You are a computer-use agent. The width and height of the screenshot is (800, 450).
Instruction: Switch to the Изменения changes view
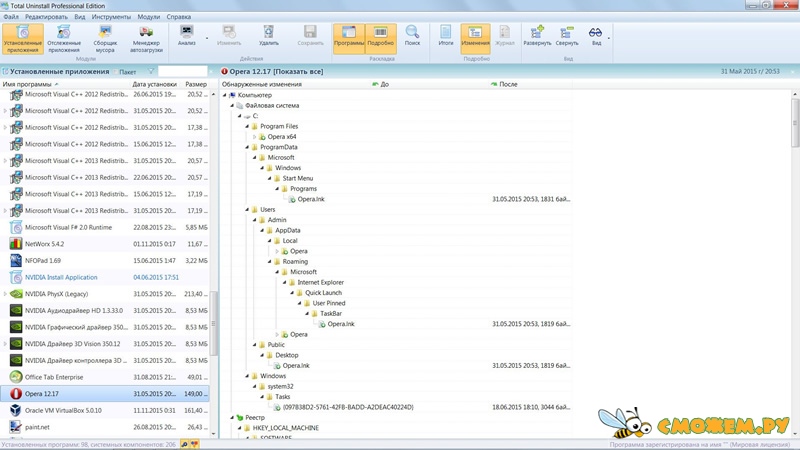click(x=475, y=38)
